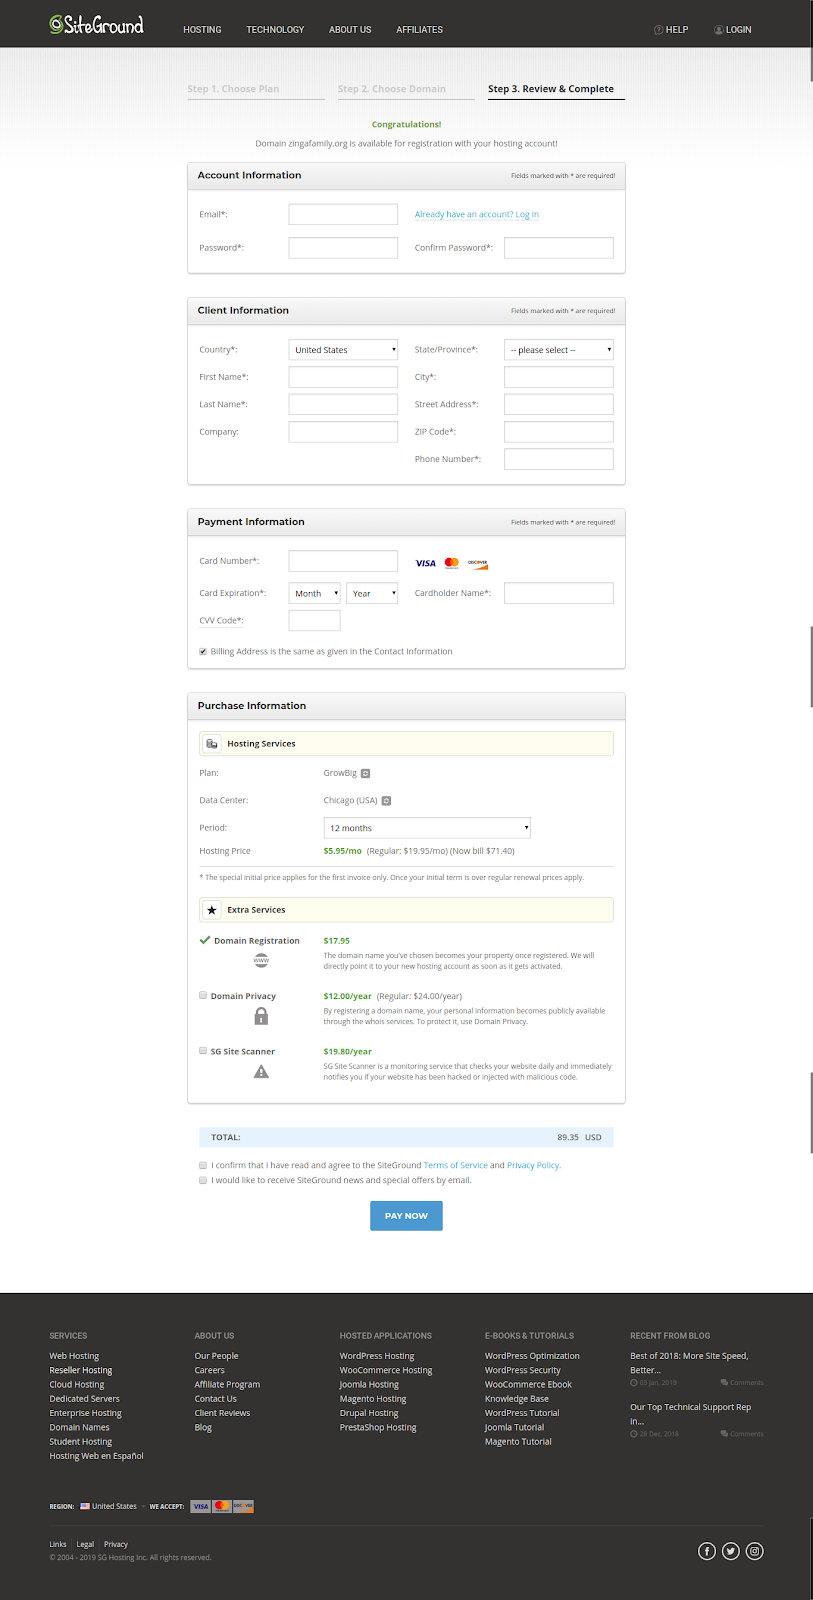Click the Card Number input field

tap(343, 561)
